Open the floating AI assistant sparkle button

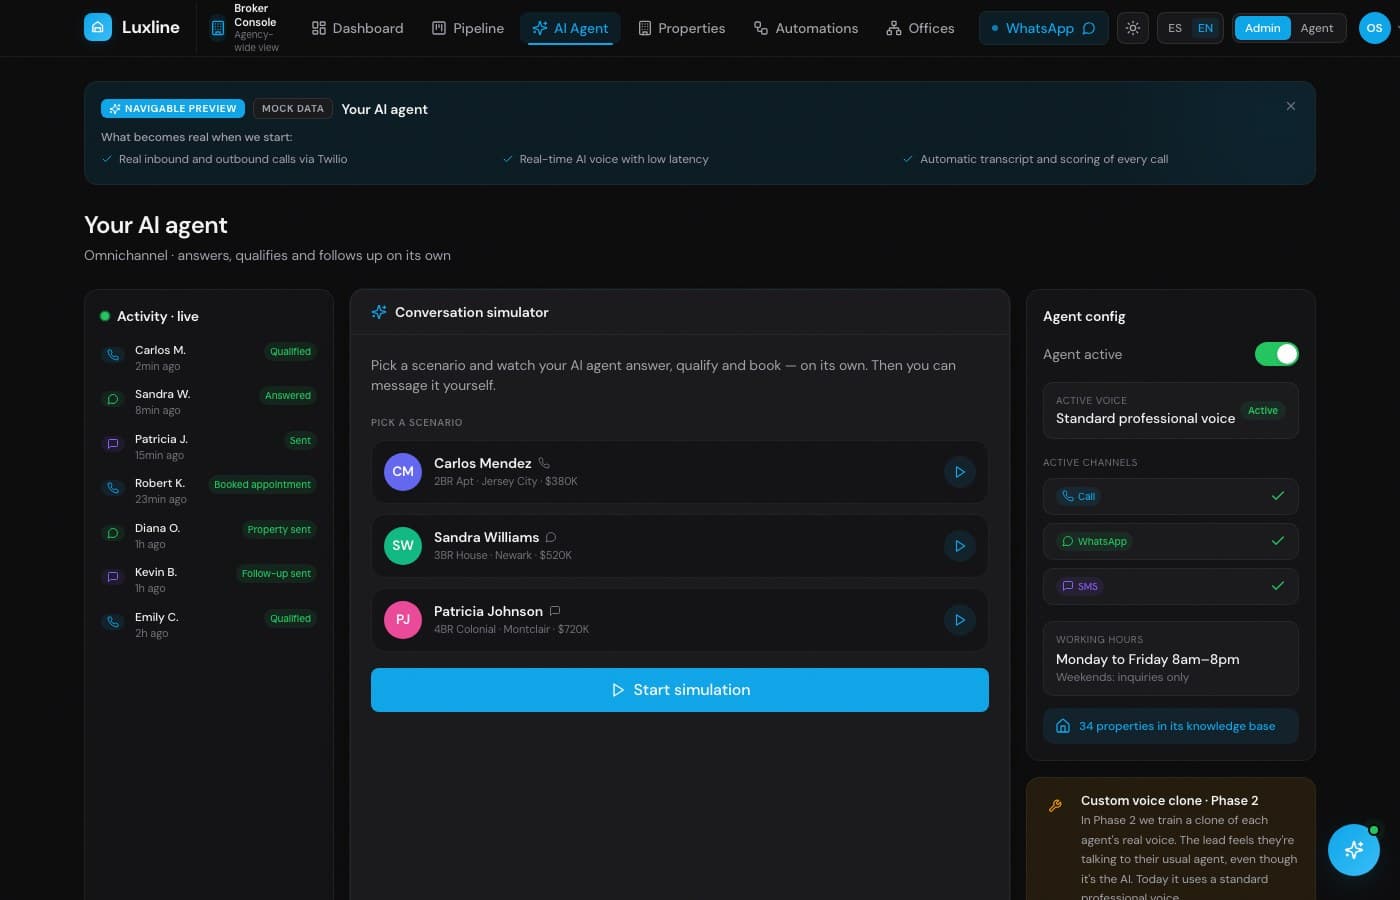(x=1354, y=850)
